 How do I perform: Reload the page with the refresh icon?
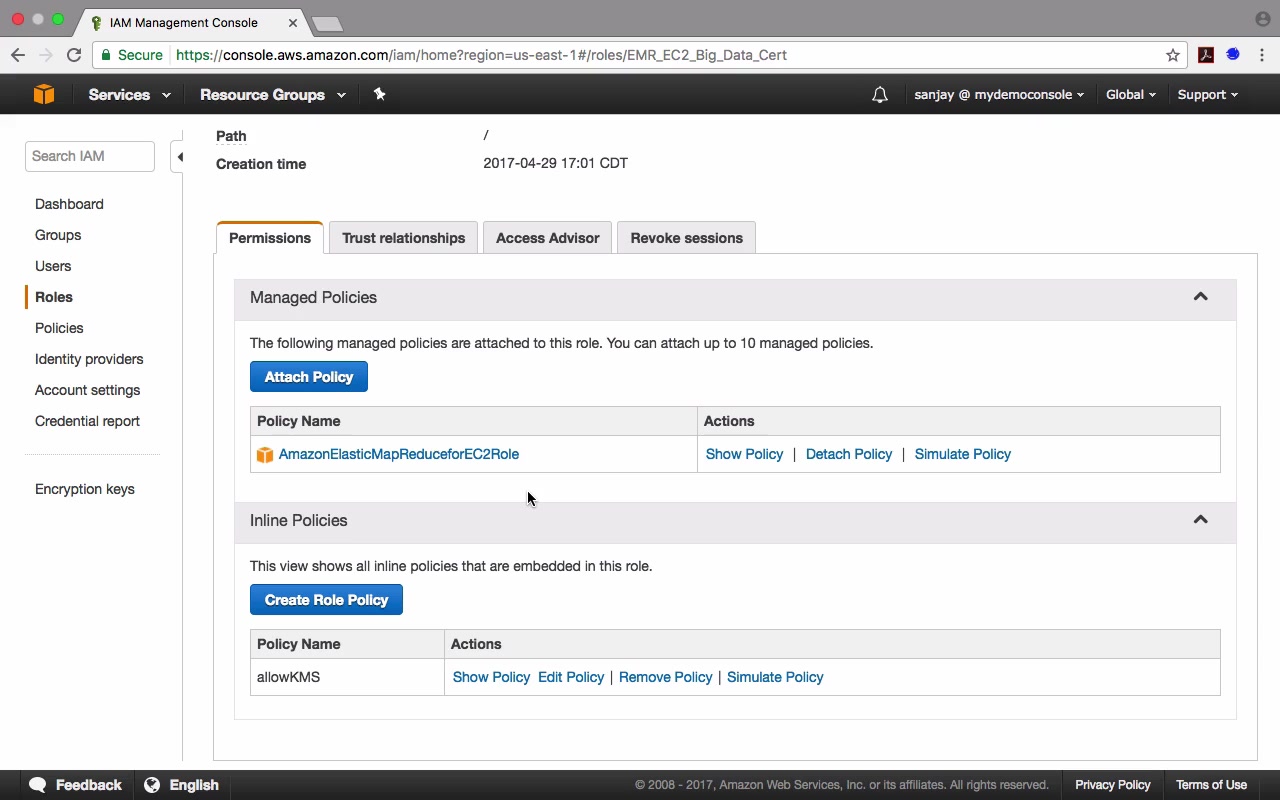coord(74,55)
